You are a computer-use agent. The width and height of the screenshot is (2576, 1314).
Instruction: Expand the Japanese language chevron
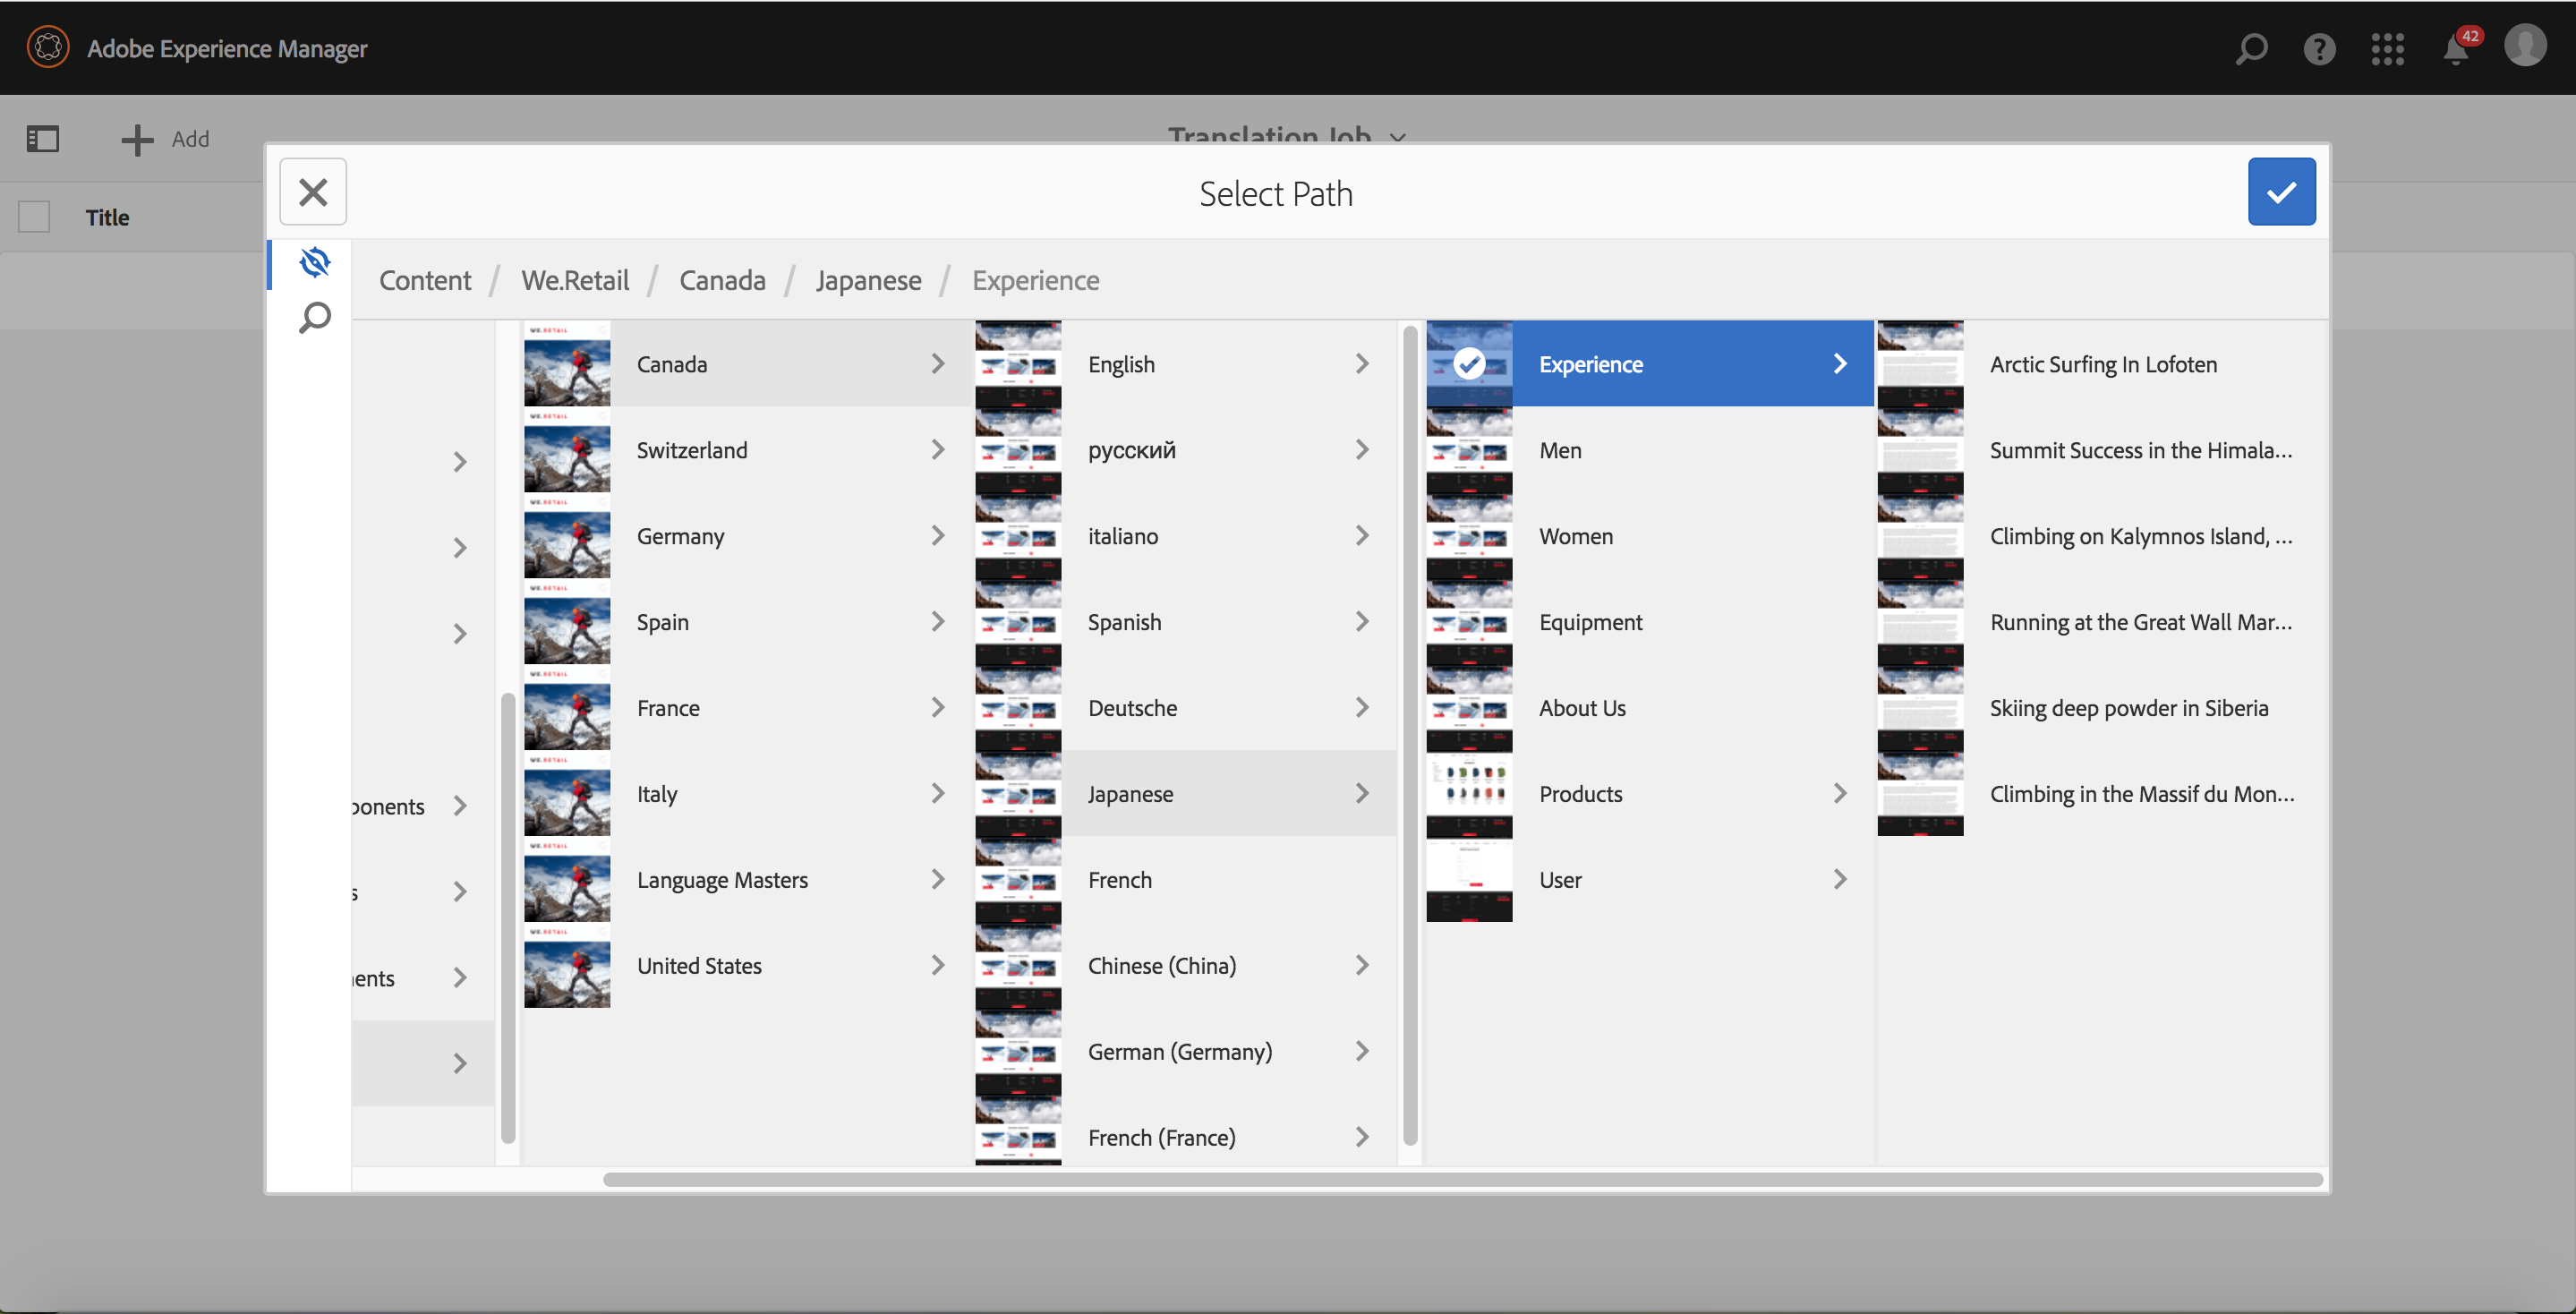[x=1361, y=793]
